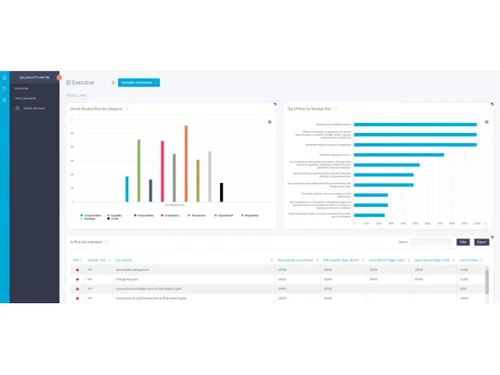This screenshot has width=500, height=375.
Task: Toggle Operational series in chart legend
Action: click(x=224, y=215)
